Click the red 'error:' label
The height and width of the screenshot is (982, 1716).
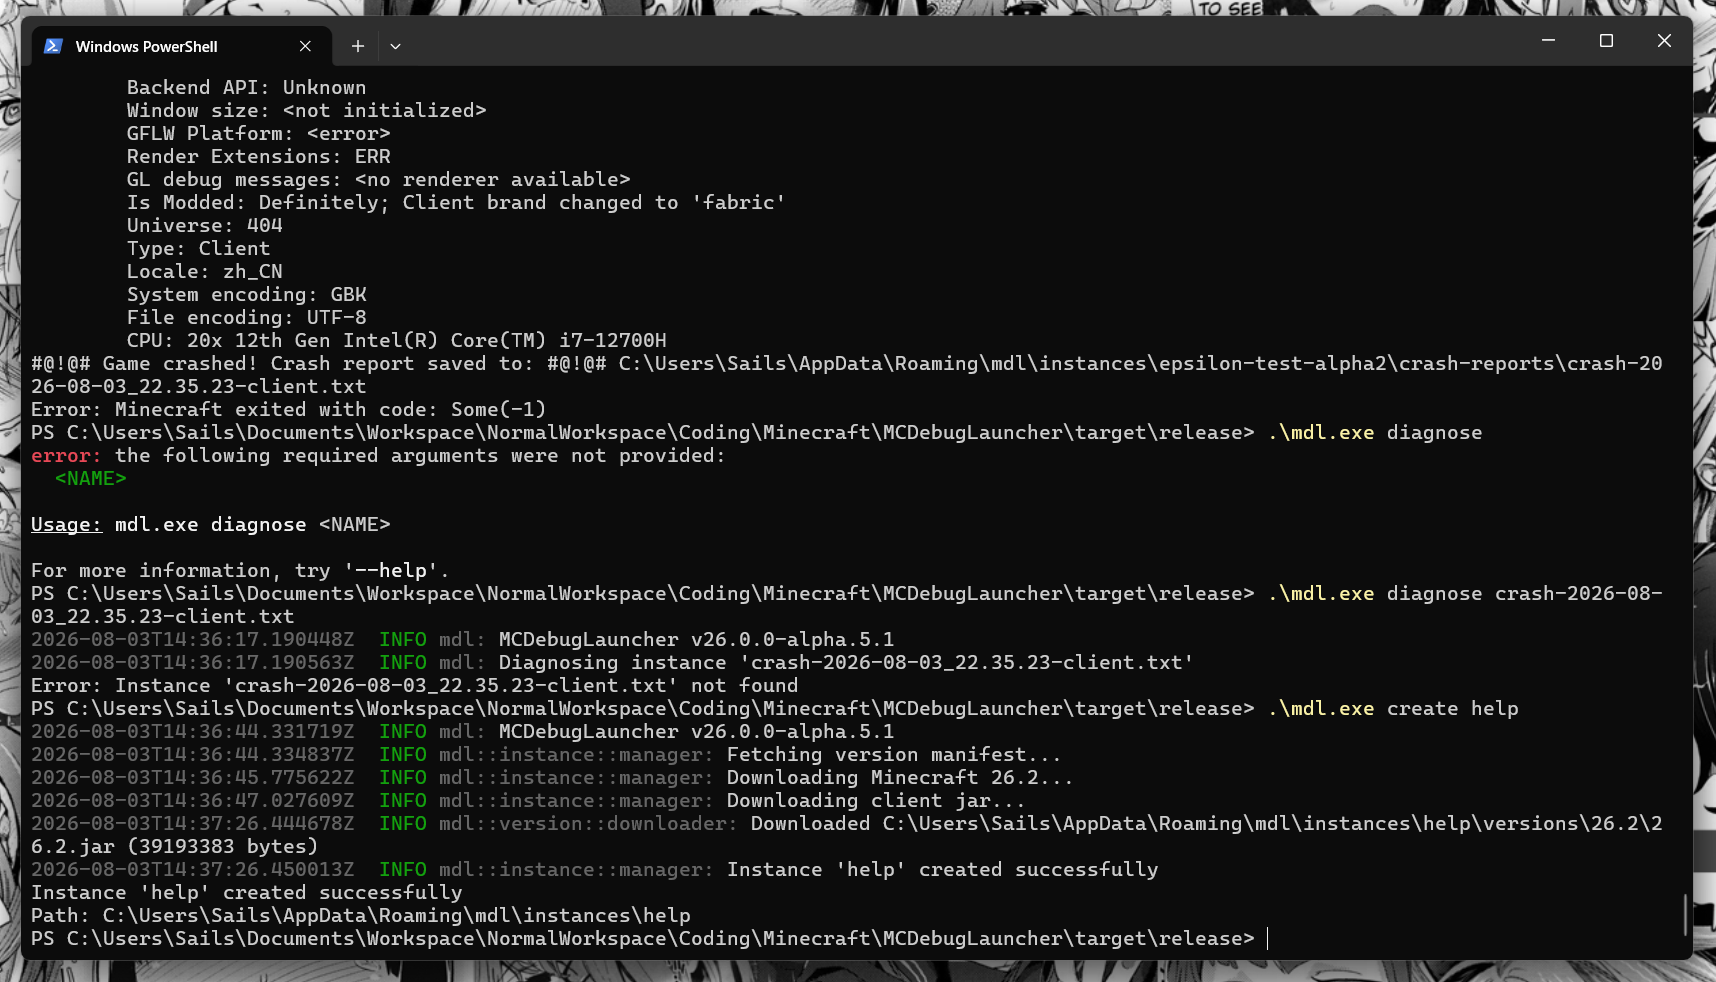66,456
